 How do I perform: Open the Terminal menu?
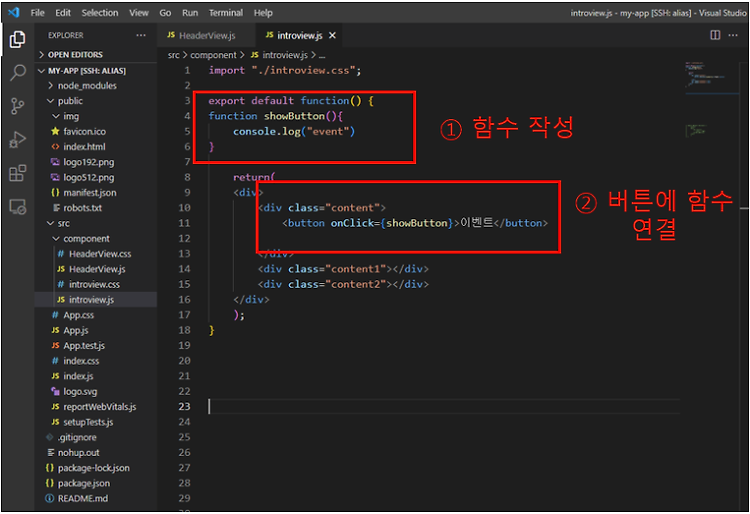coord(226,13)
